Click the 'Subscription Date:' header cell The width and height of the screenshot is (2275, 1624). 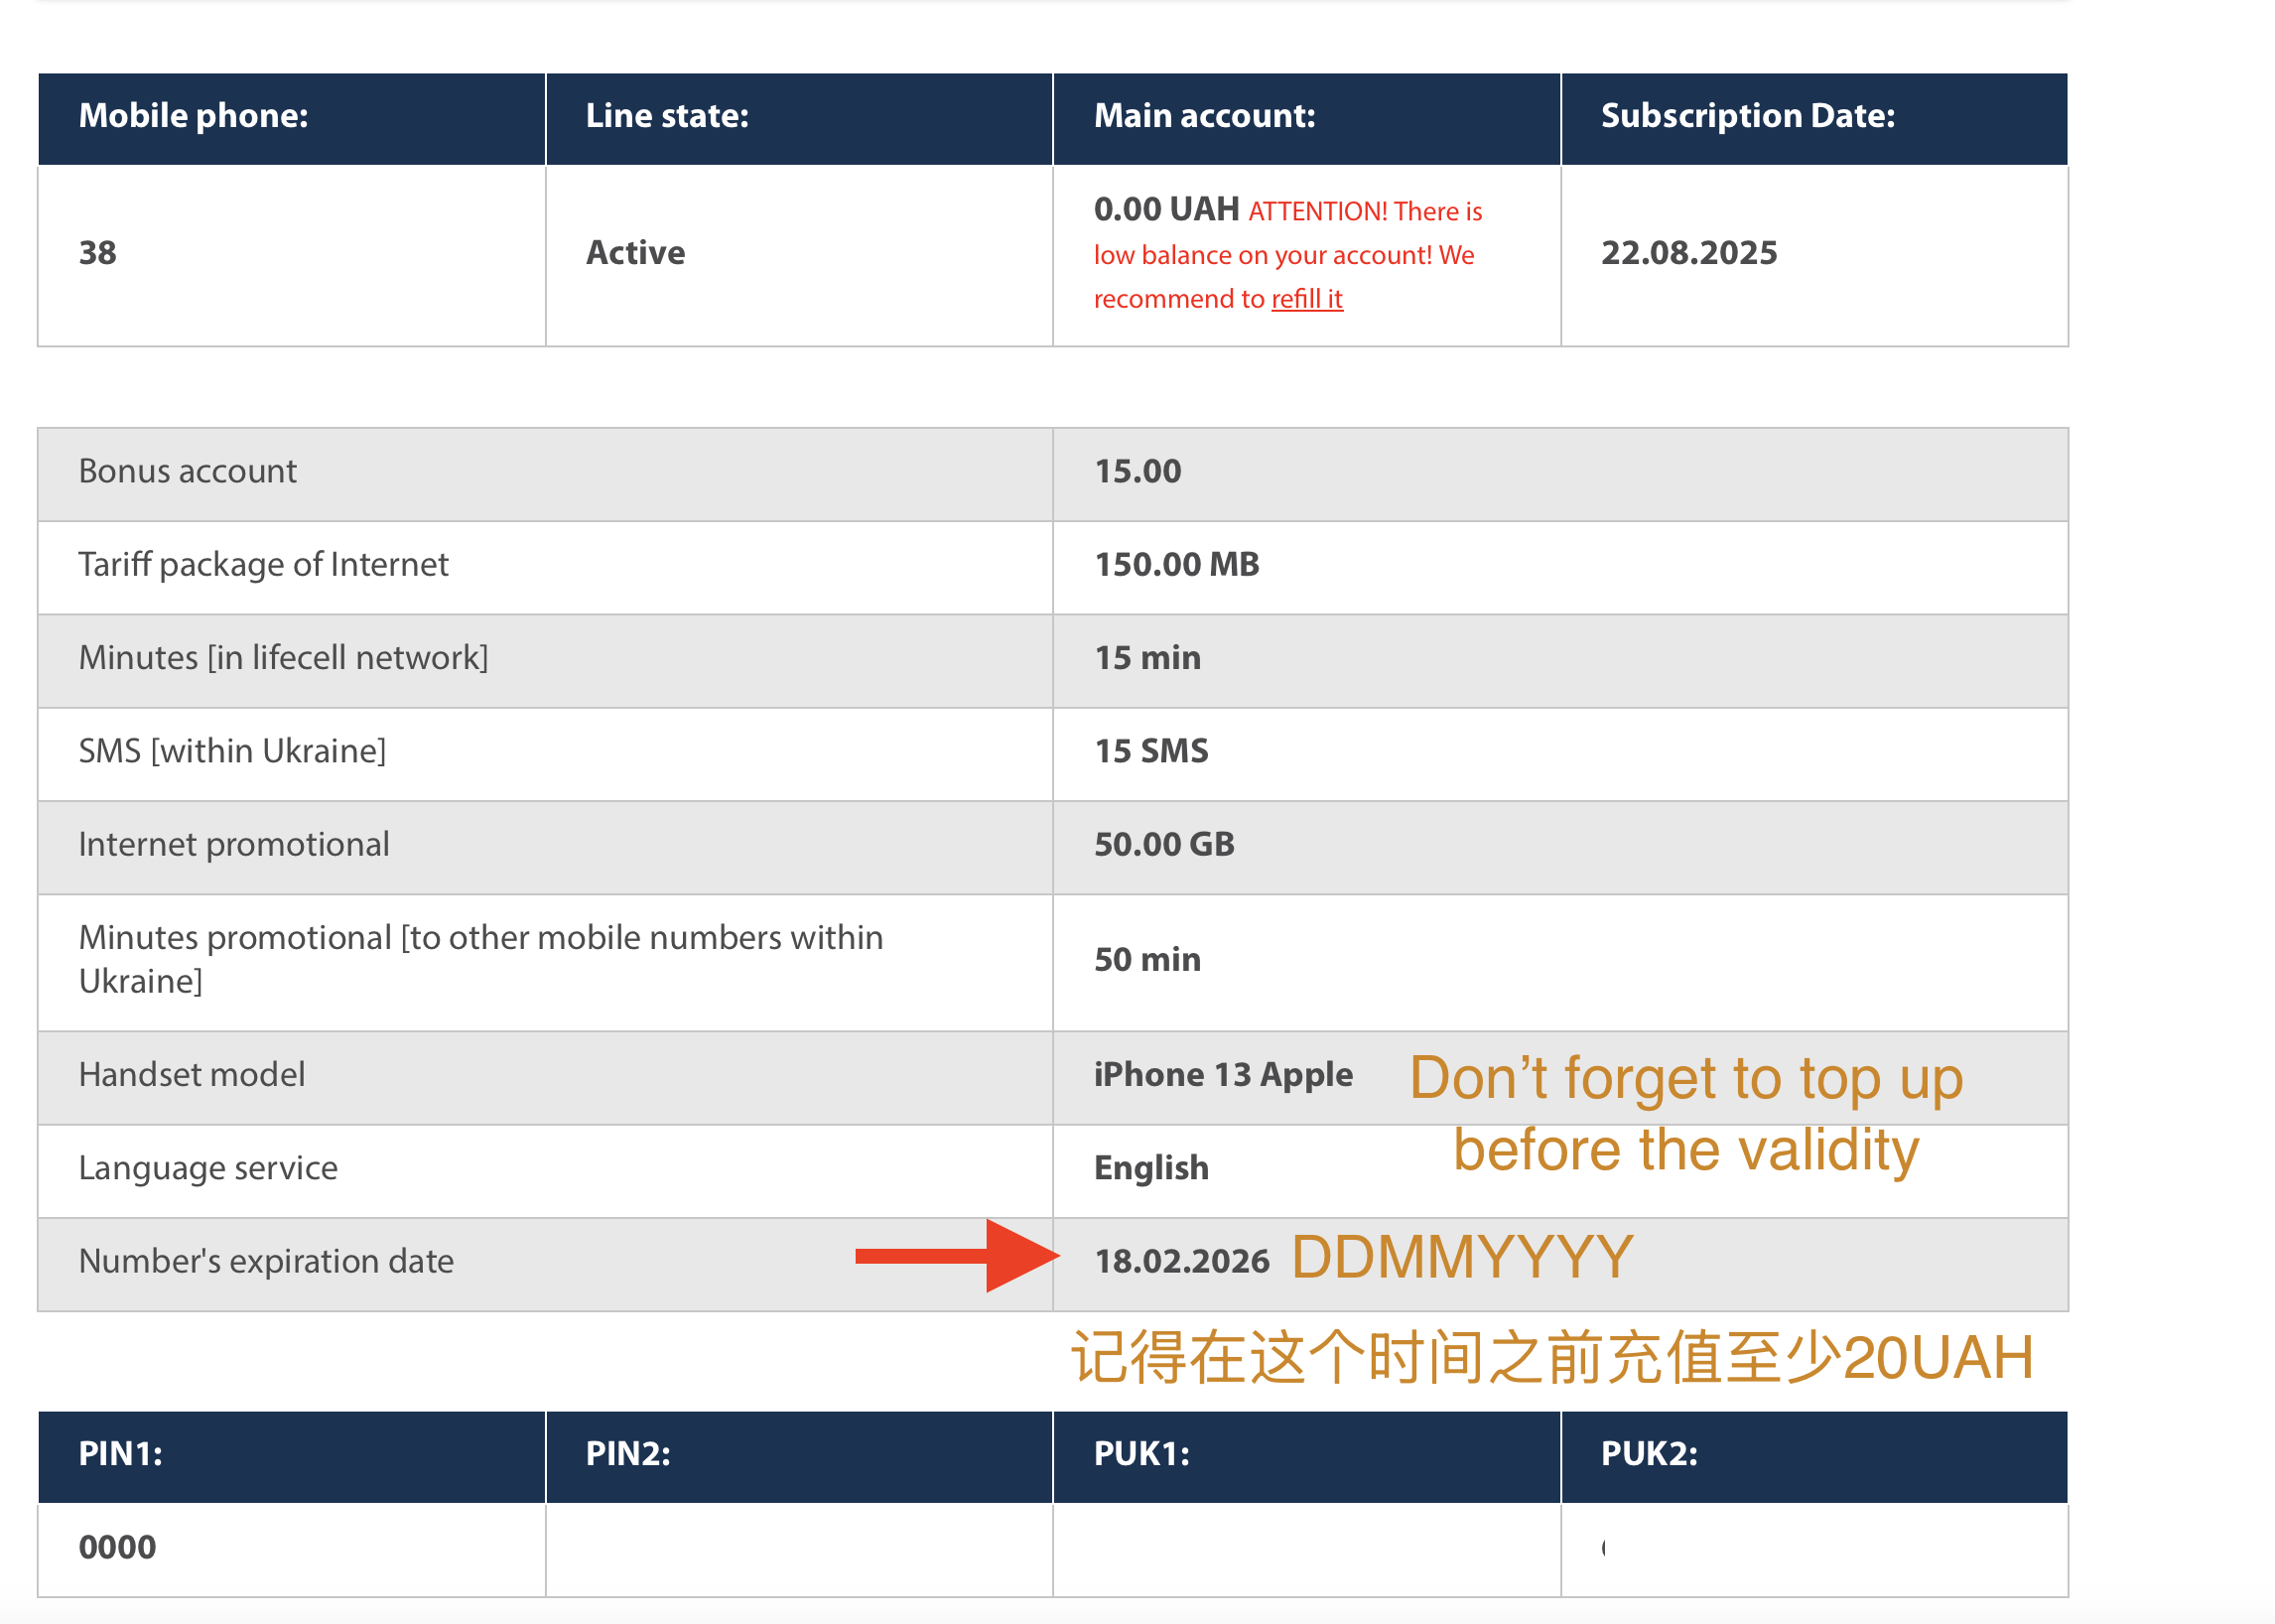pos(1747,116)
